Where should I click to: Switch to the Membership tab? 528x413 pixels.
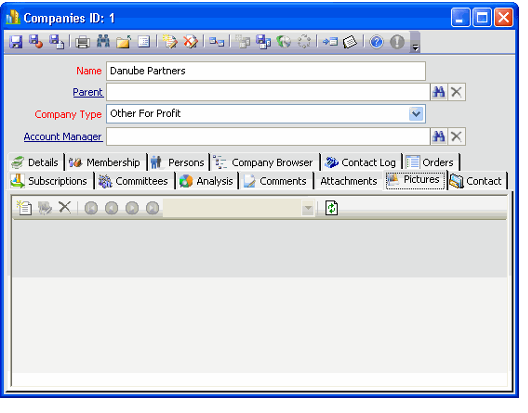(105, 162)
